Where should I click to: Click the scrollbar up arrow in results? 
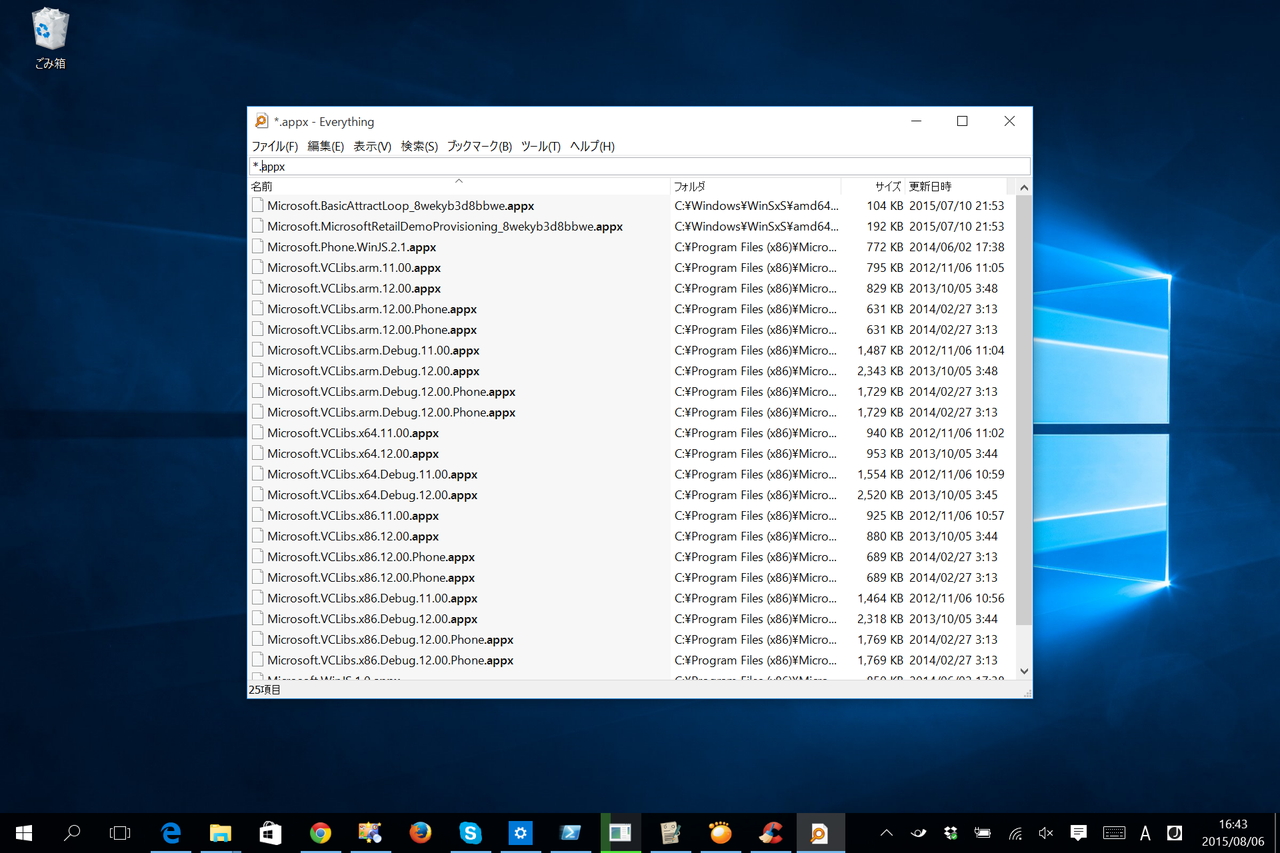[x=1024, y=188]
